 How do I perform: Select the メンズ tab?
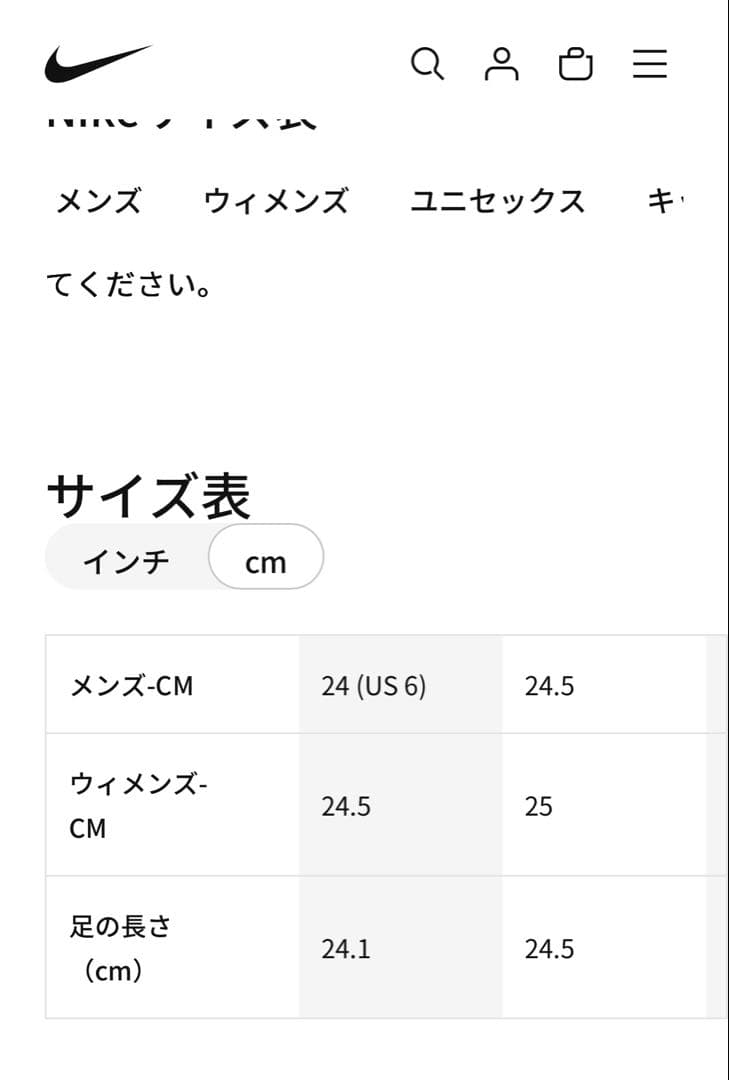pos(98,201)
